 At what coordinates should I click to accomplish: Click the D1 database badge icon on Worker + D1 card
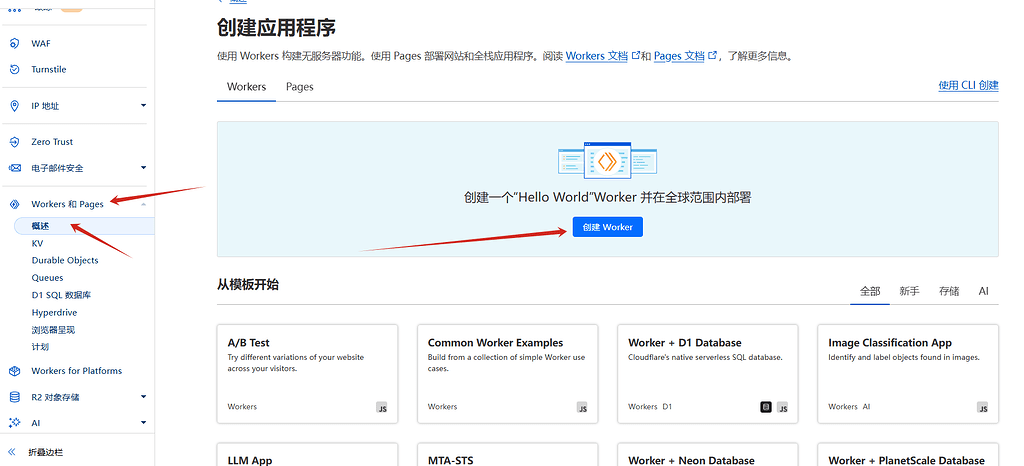coord(766,407)
